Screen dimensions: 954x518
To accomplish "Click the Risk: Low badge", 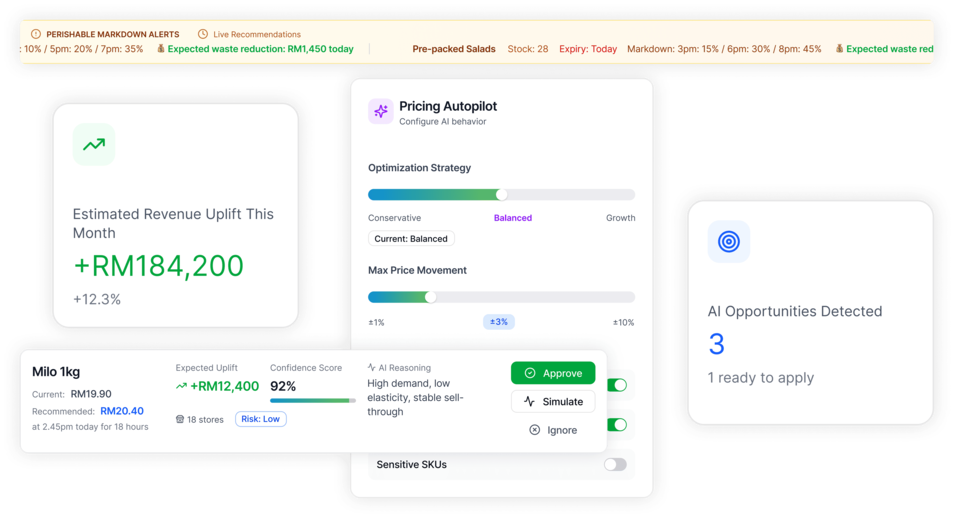I will click(261, 419).
